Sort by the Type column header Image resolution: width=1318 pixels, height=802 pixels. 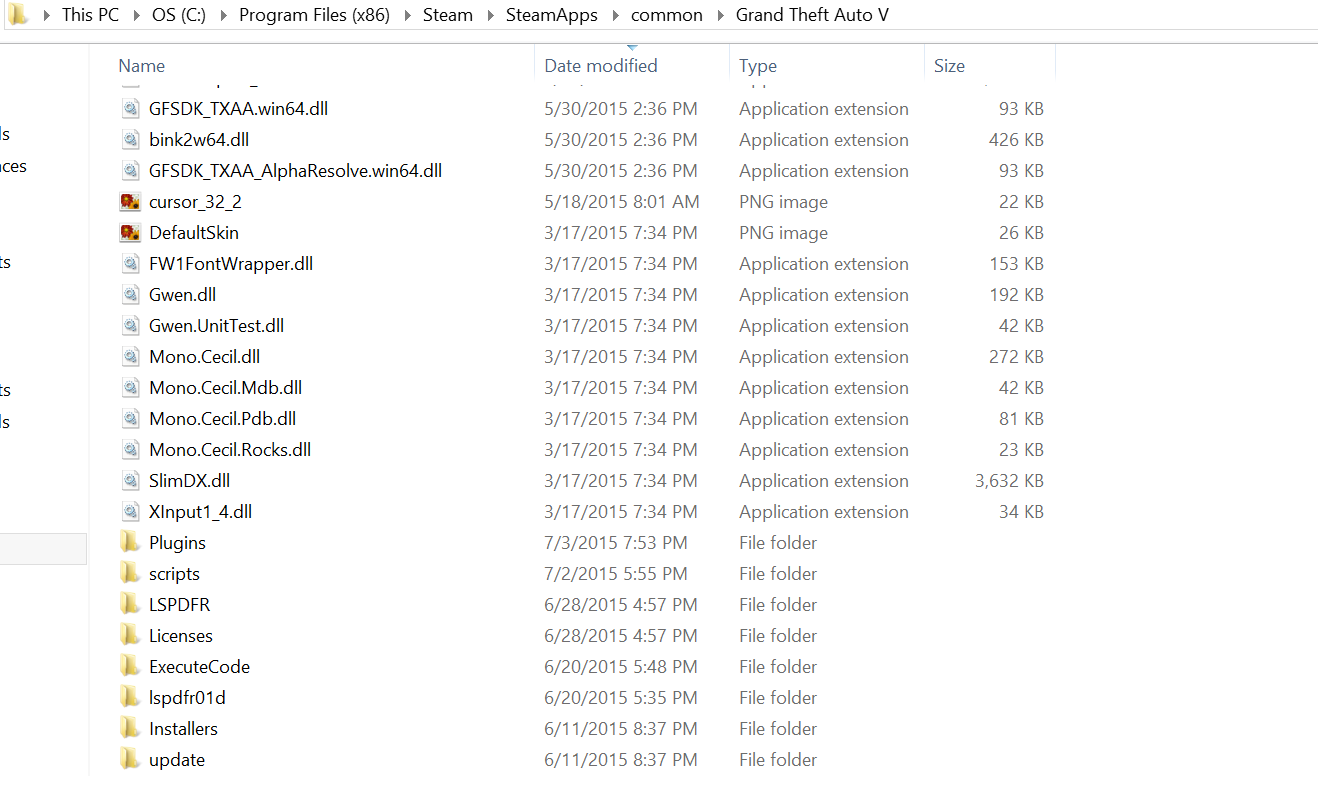pyautogui.click(x=758, y=66)
